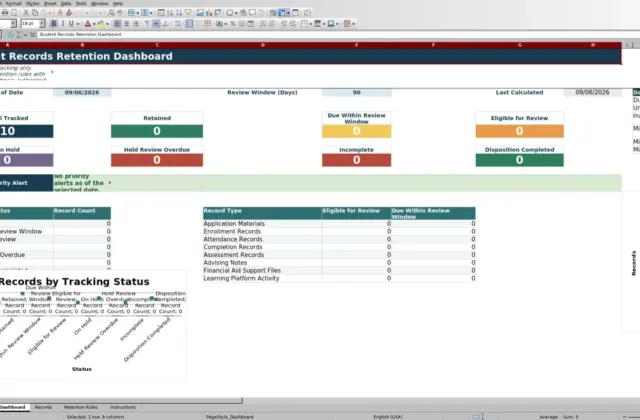Open the Help menu
This screenshot has width=640, height=420.
[x=118, y=3]
